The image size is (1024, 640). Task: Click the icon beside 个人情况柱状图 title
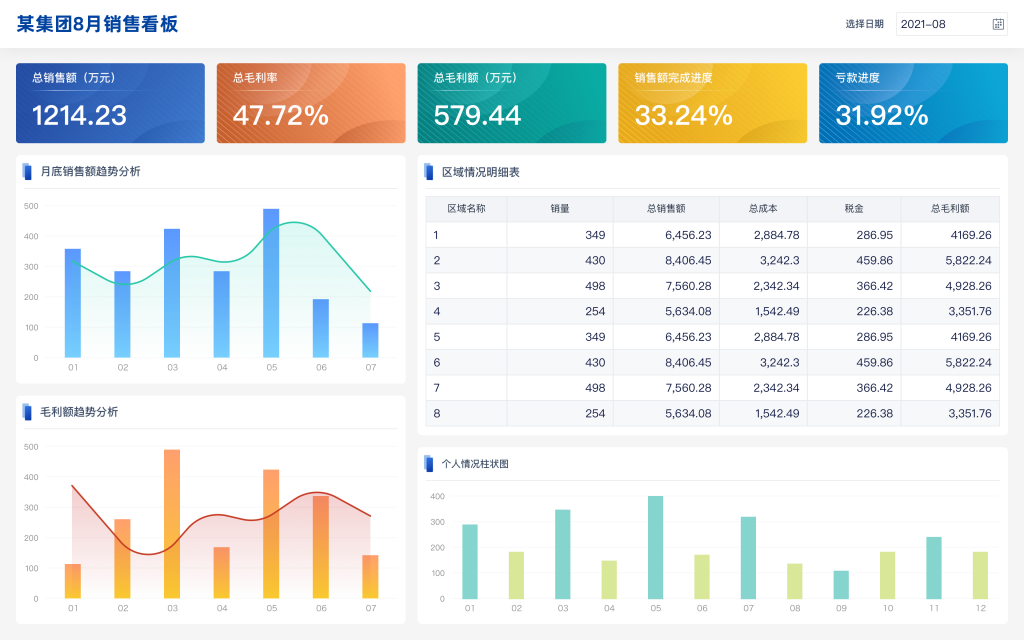click(x=429, y=463)
